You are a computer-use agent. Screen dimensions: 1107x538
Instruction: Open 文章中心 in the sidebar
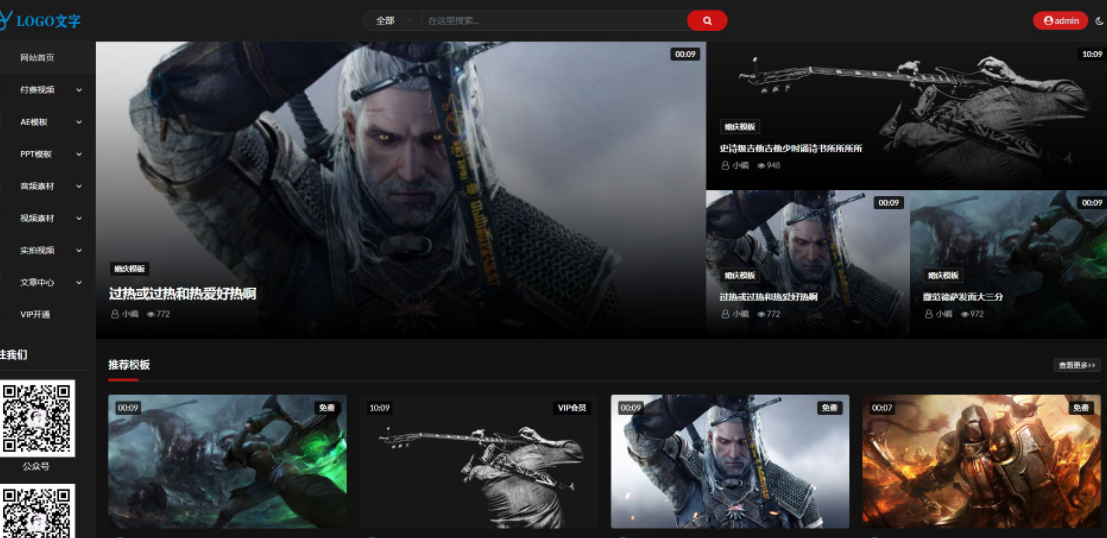(x=37, y=282)
